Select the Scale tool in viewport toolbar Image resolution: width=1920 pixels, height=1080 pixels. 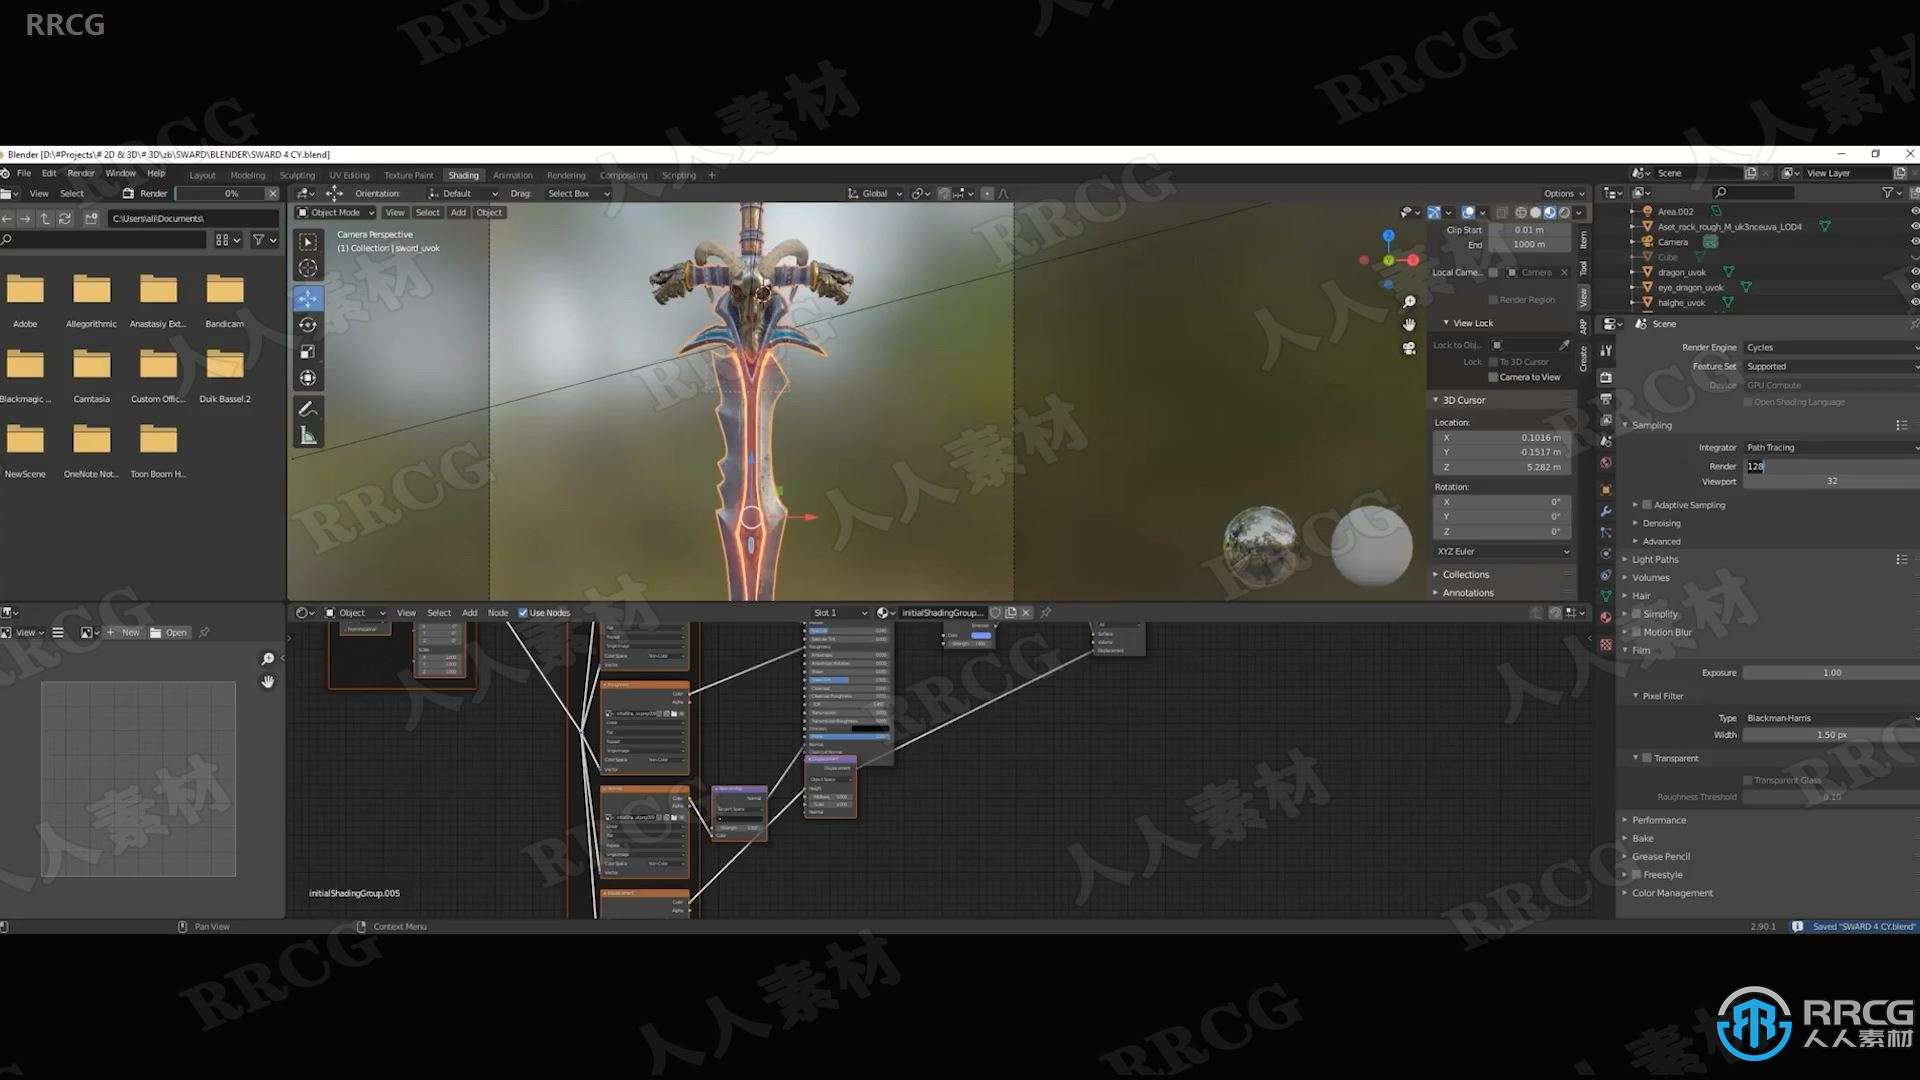(308, 352)
